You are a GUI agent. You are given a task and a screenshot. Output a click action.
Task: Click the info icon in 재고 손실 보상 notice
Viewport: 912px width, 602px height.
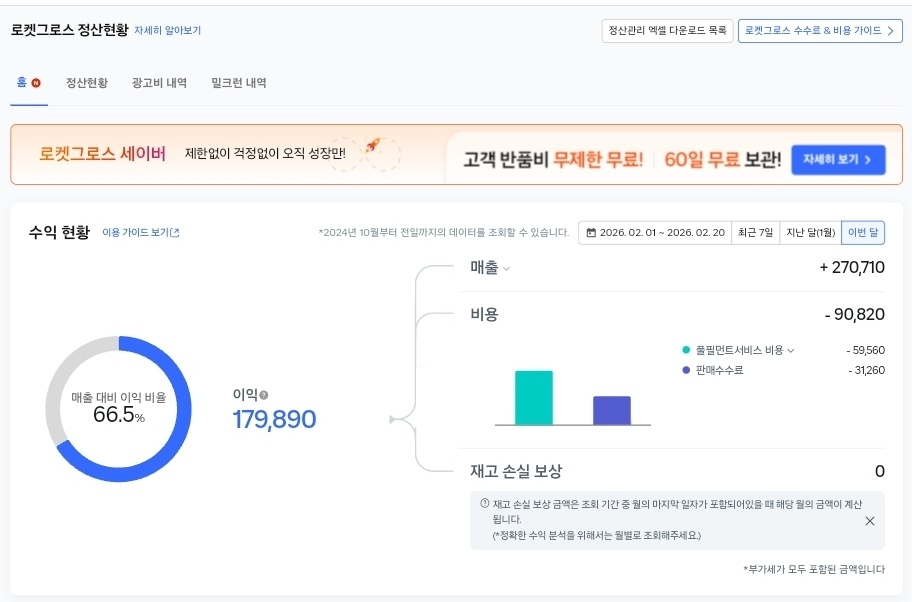click(x=484, y=504)
